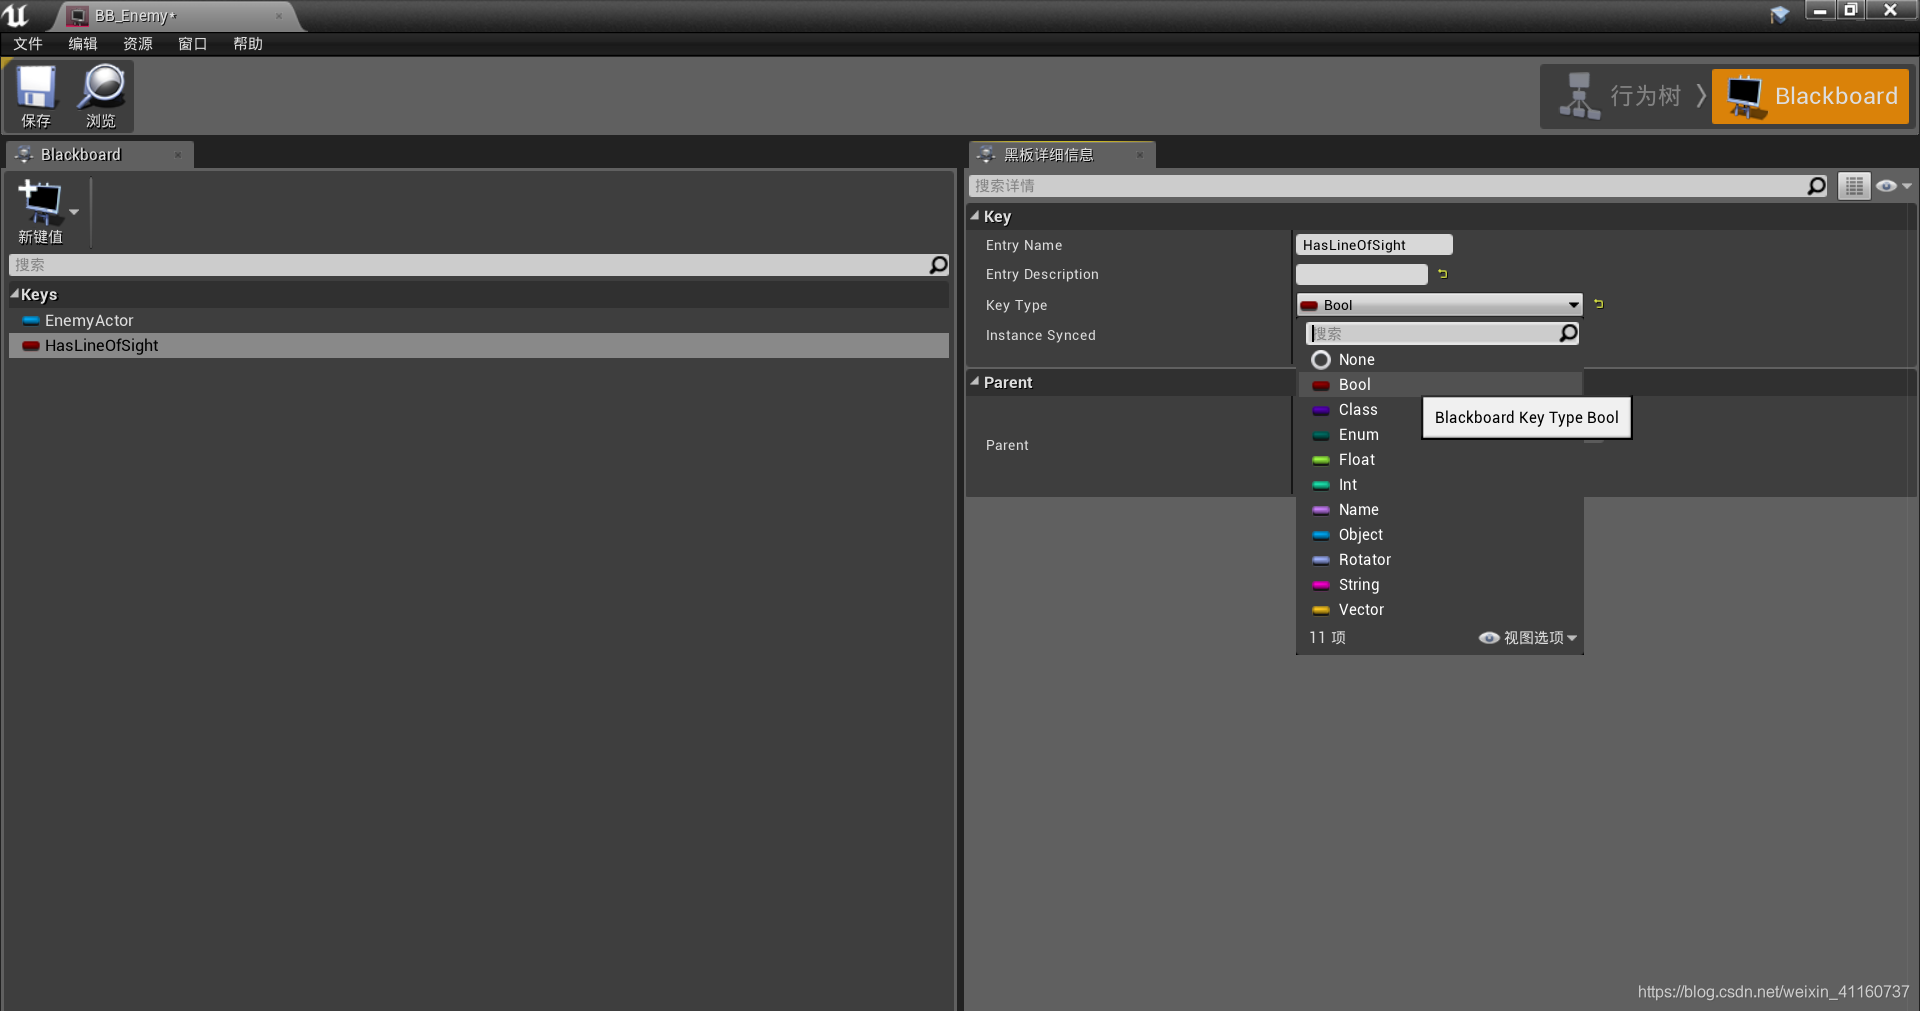Open the 视图选项 view options dropdown
1920x1011 pixels.
[x=1528, y=637]
